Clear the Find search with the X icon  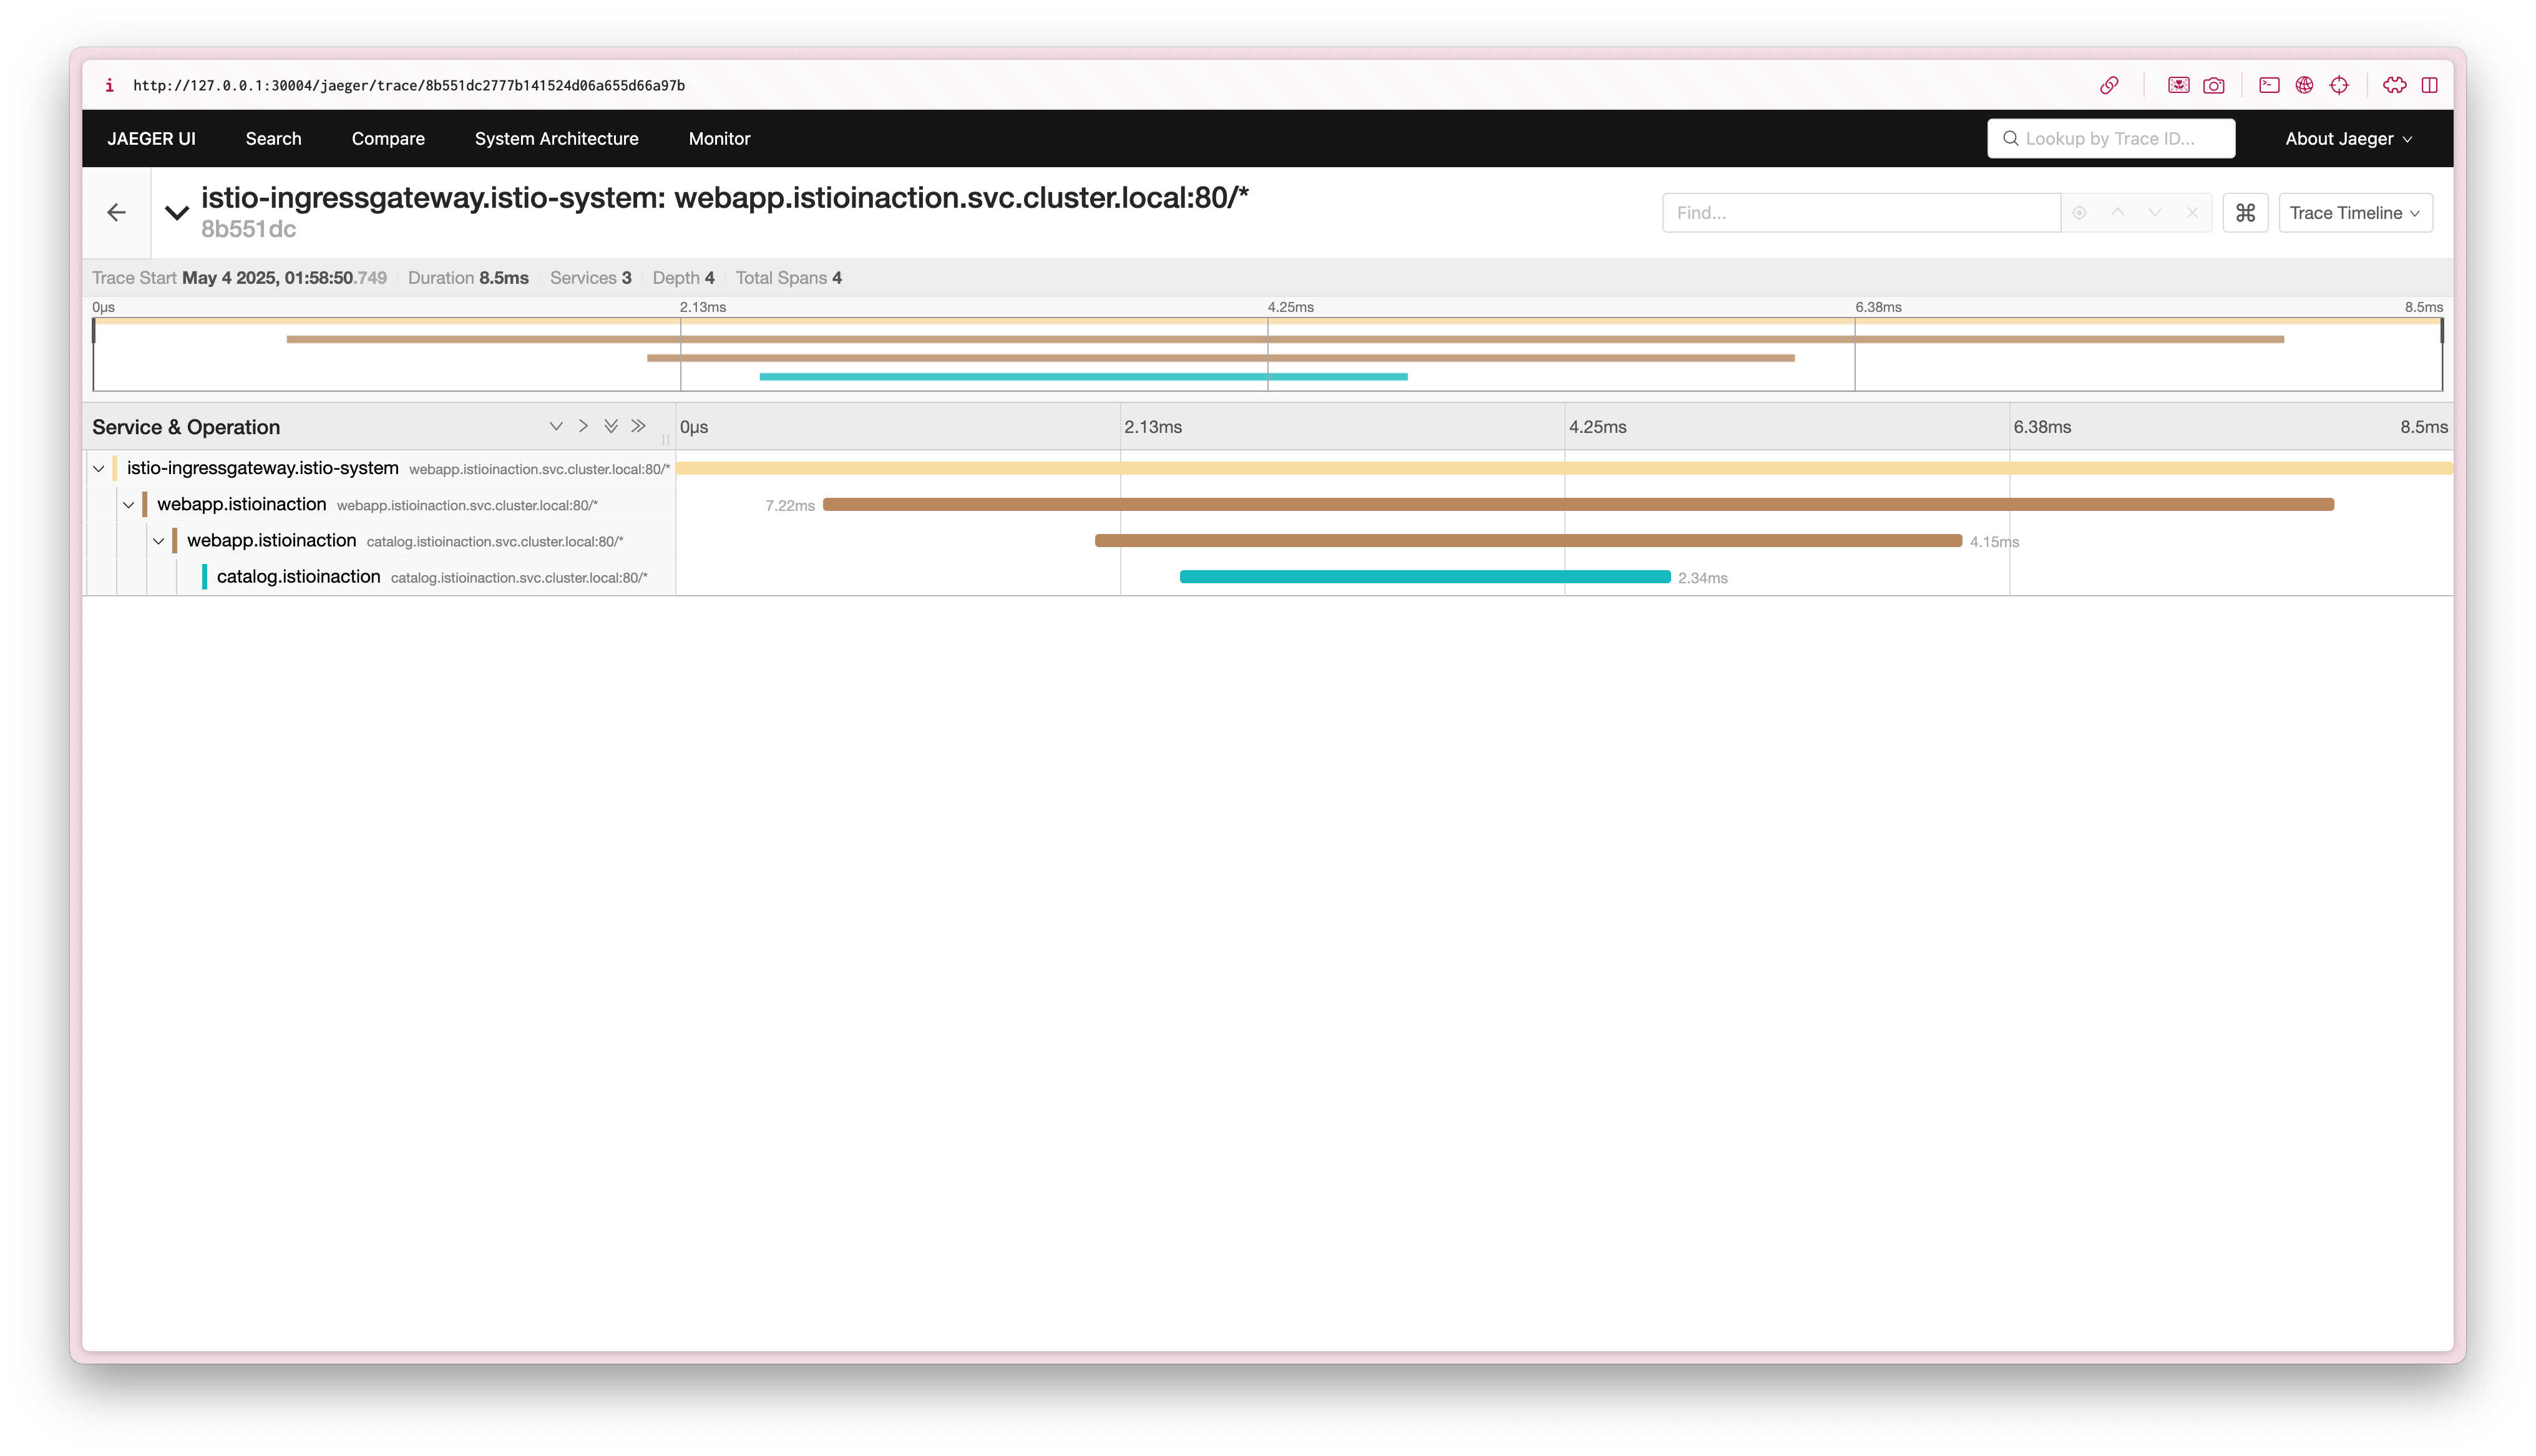point(2192,212)
